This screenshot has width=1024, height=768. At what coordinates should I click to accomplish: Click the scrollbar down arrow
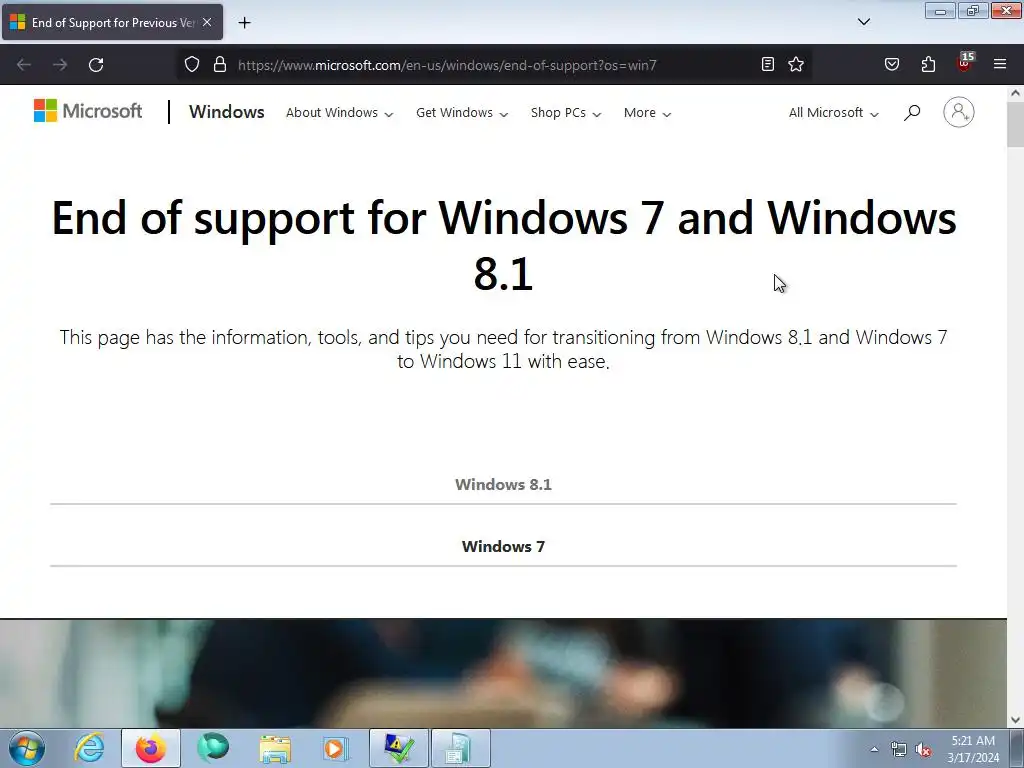click(x=1015, y=720)
